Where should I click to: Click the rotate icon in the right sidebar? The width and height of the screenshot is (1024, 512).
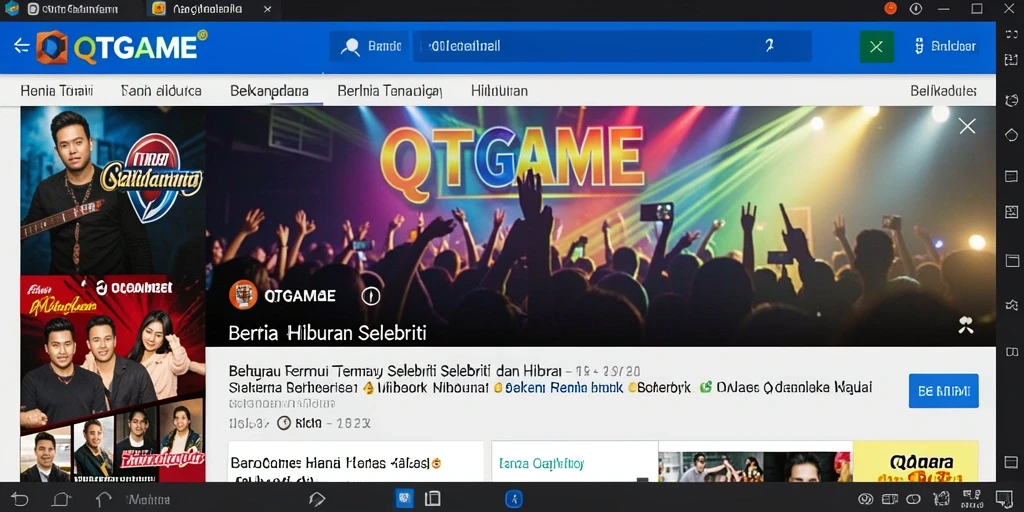pos(1012,101)
